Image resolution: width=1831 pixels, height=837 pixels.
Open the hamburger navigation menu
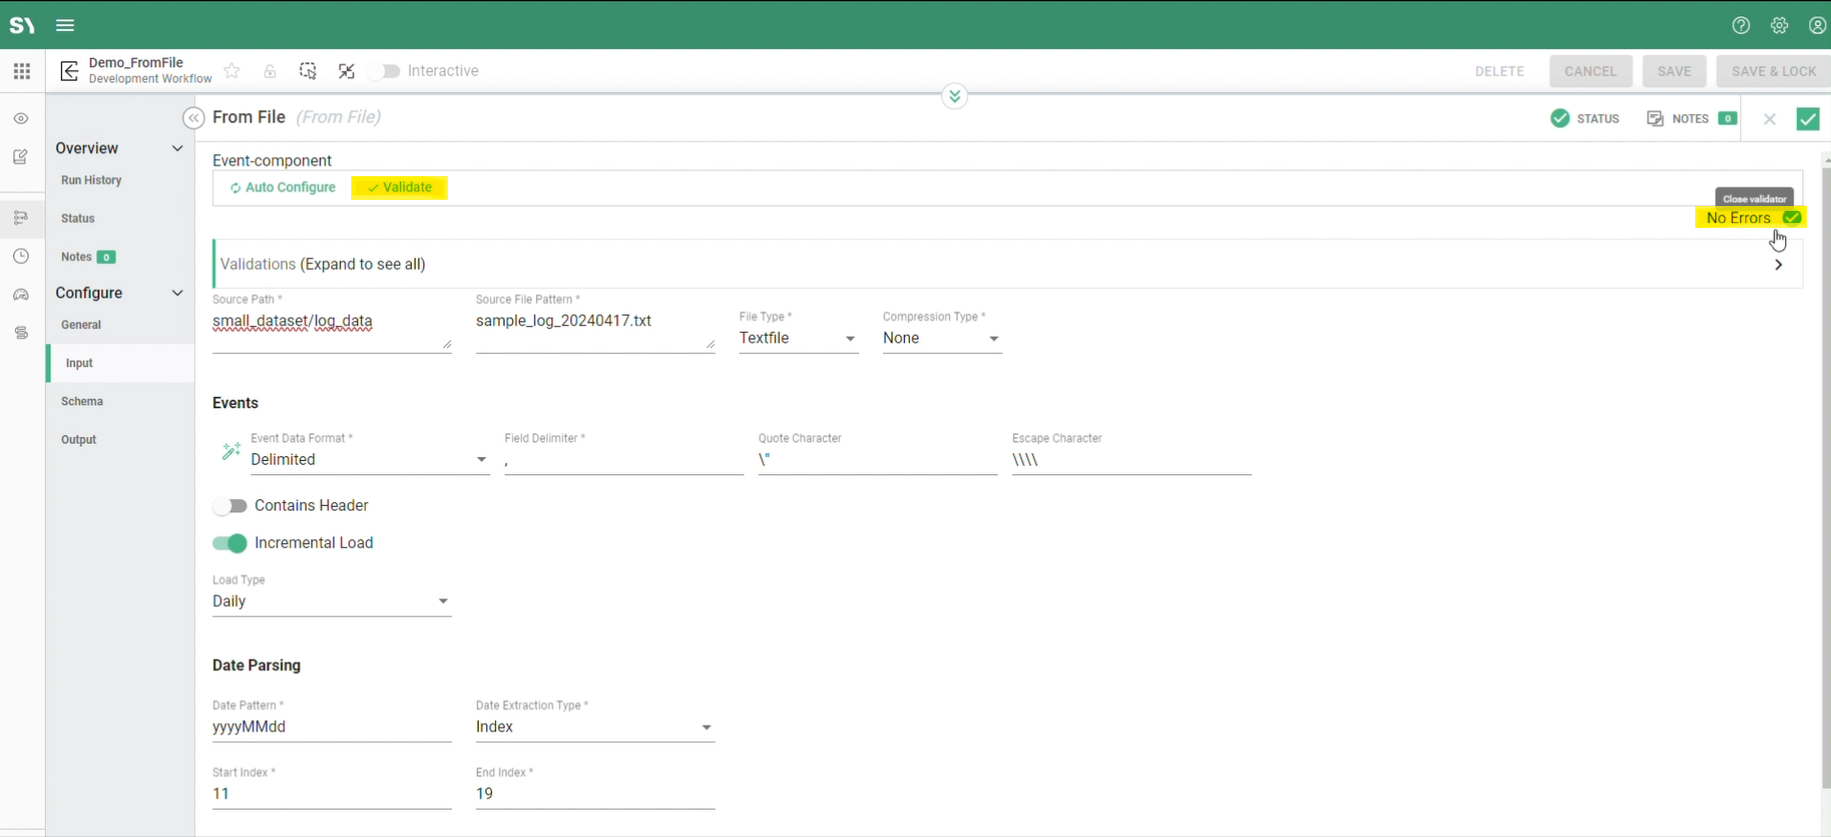point(65,25)
